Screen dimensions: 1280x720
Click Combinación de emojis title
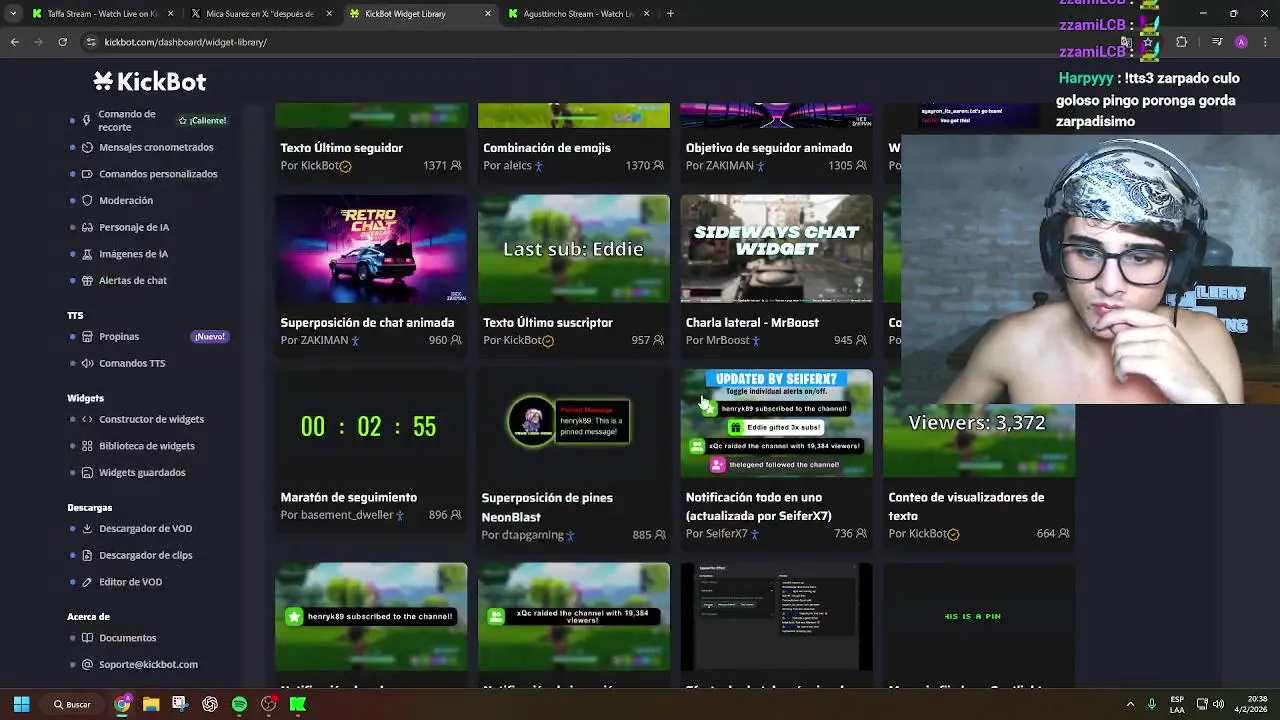pyautogui.click(x=547, y=148)
